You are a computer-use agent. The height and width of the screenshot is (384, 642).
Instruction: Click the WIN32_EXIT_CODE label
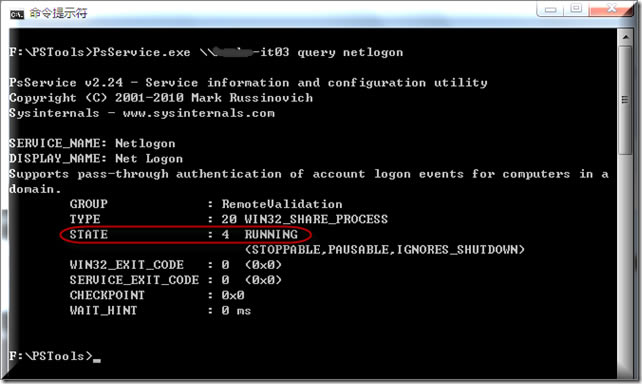pyautogui.click(x=127, y=265)
